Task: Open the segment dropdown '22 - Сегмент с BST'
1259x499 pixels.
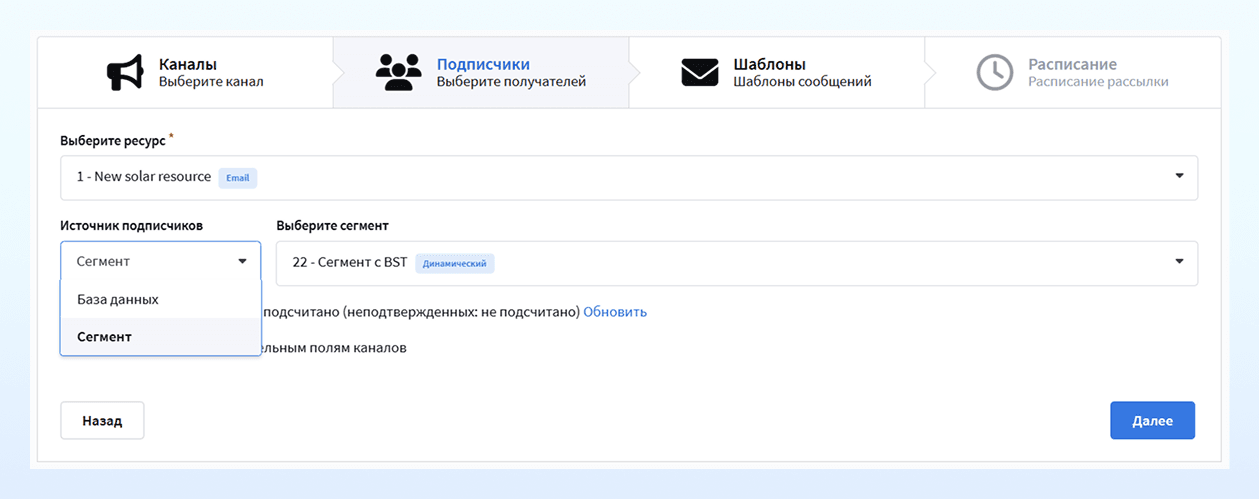Action: pos(737,262)
